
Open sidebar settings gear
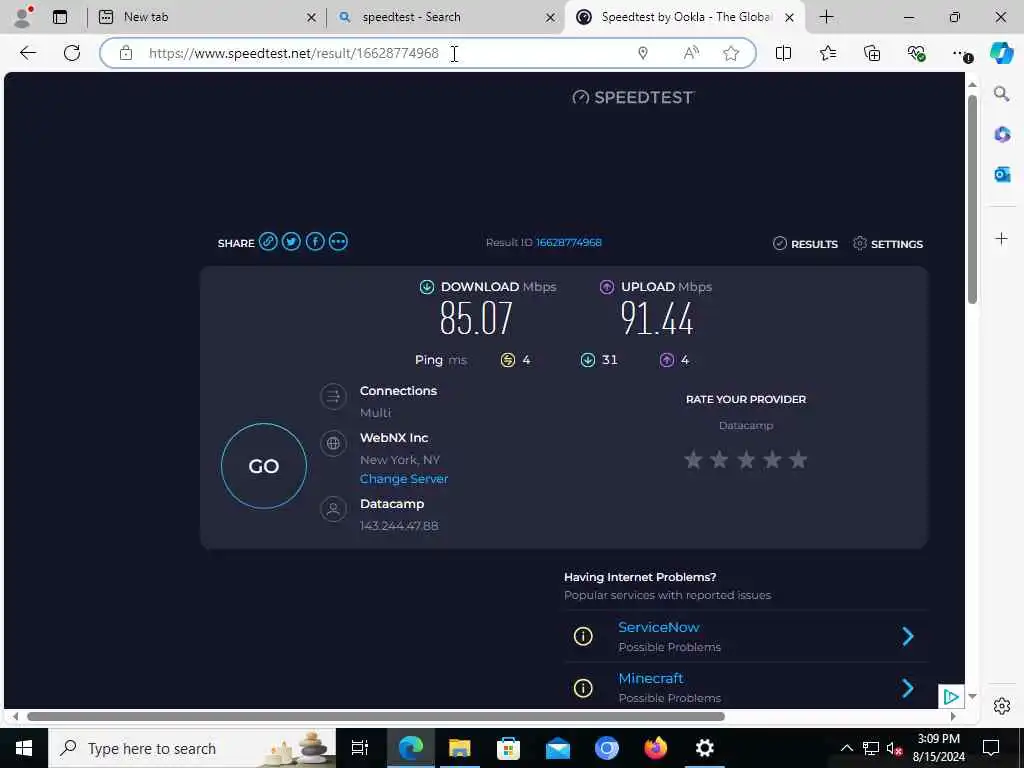(x=1002, y=707)
